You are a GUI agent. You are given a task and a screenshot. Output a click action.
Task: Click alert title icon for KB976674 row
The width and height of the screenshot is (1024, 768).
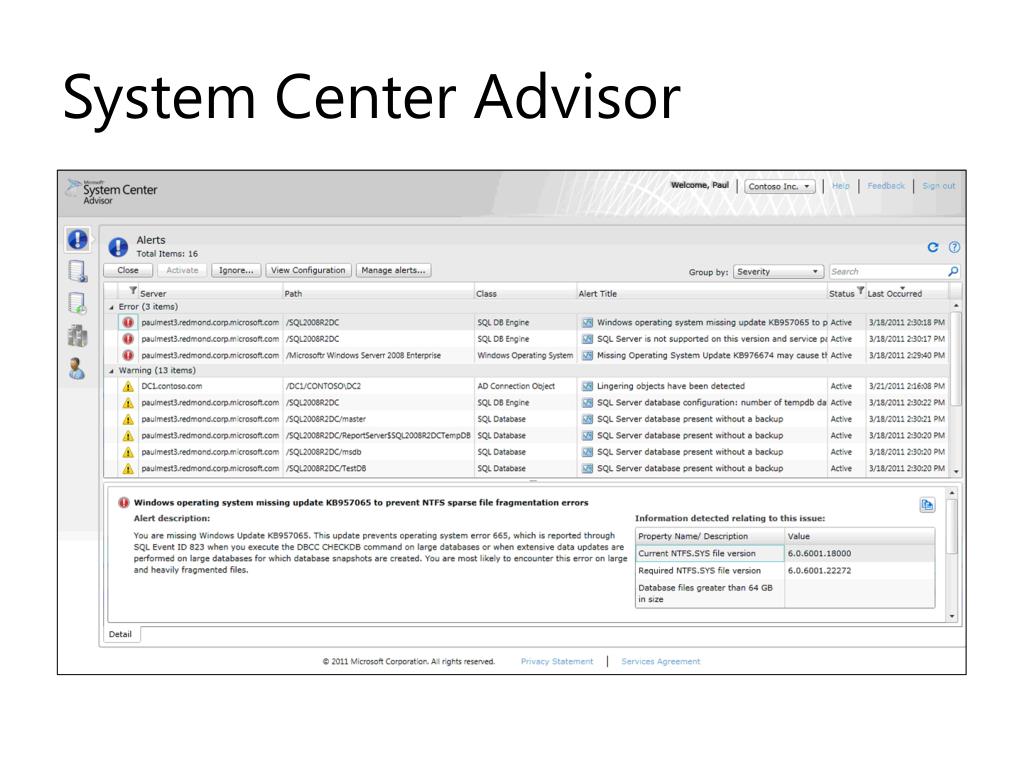[x=587, y=355]
